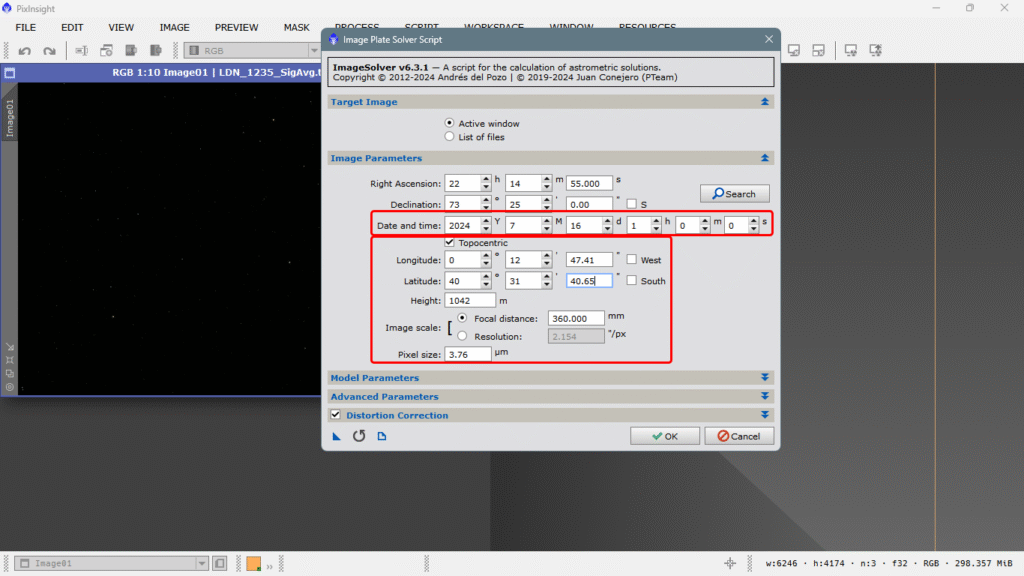This screenshot has height=576, width=1024.
Task: Click the redo arrow in the toolbar
Action: (x=49, y=50)
